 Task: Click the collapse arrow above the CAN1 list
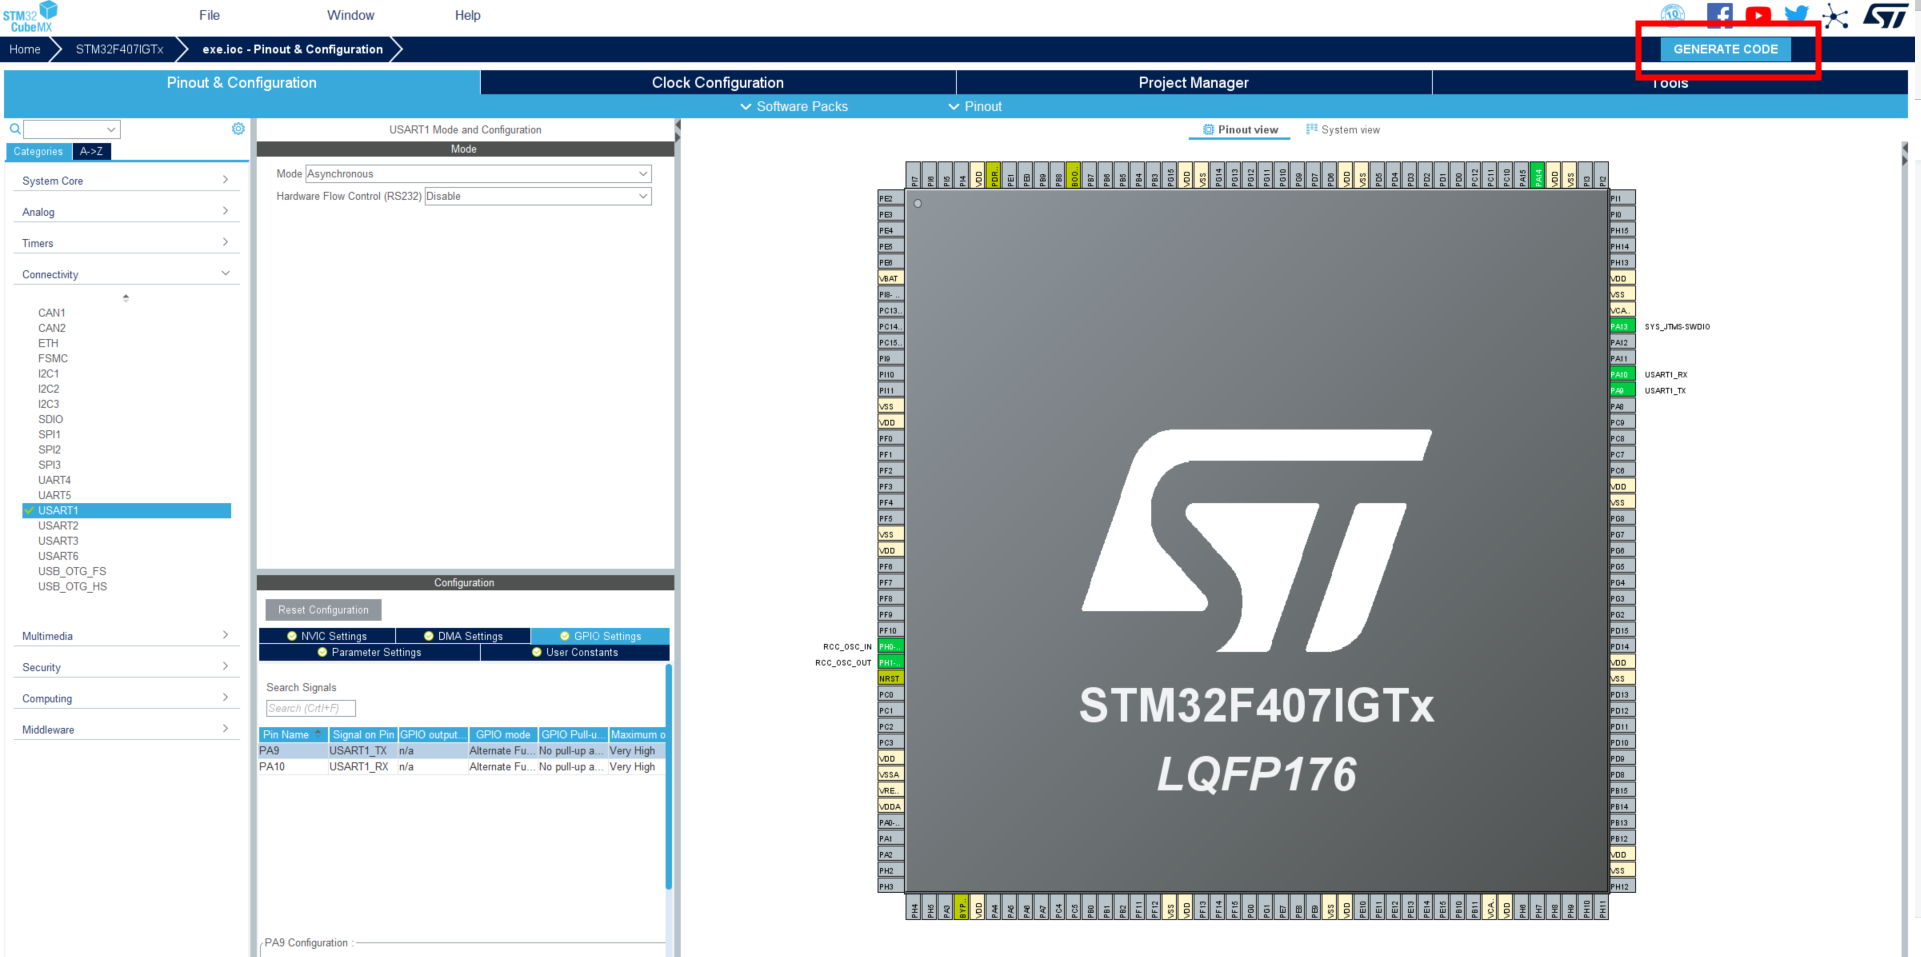[x=125, y=298]
